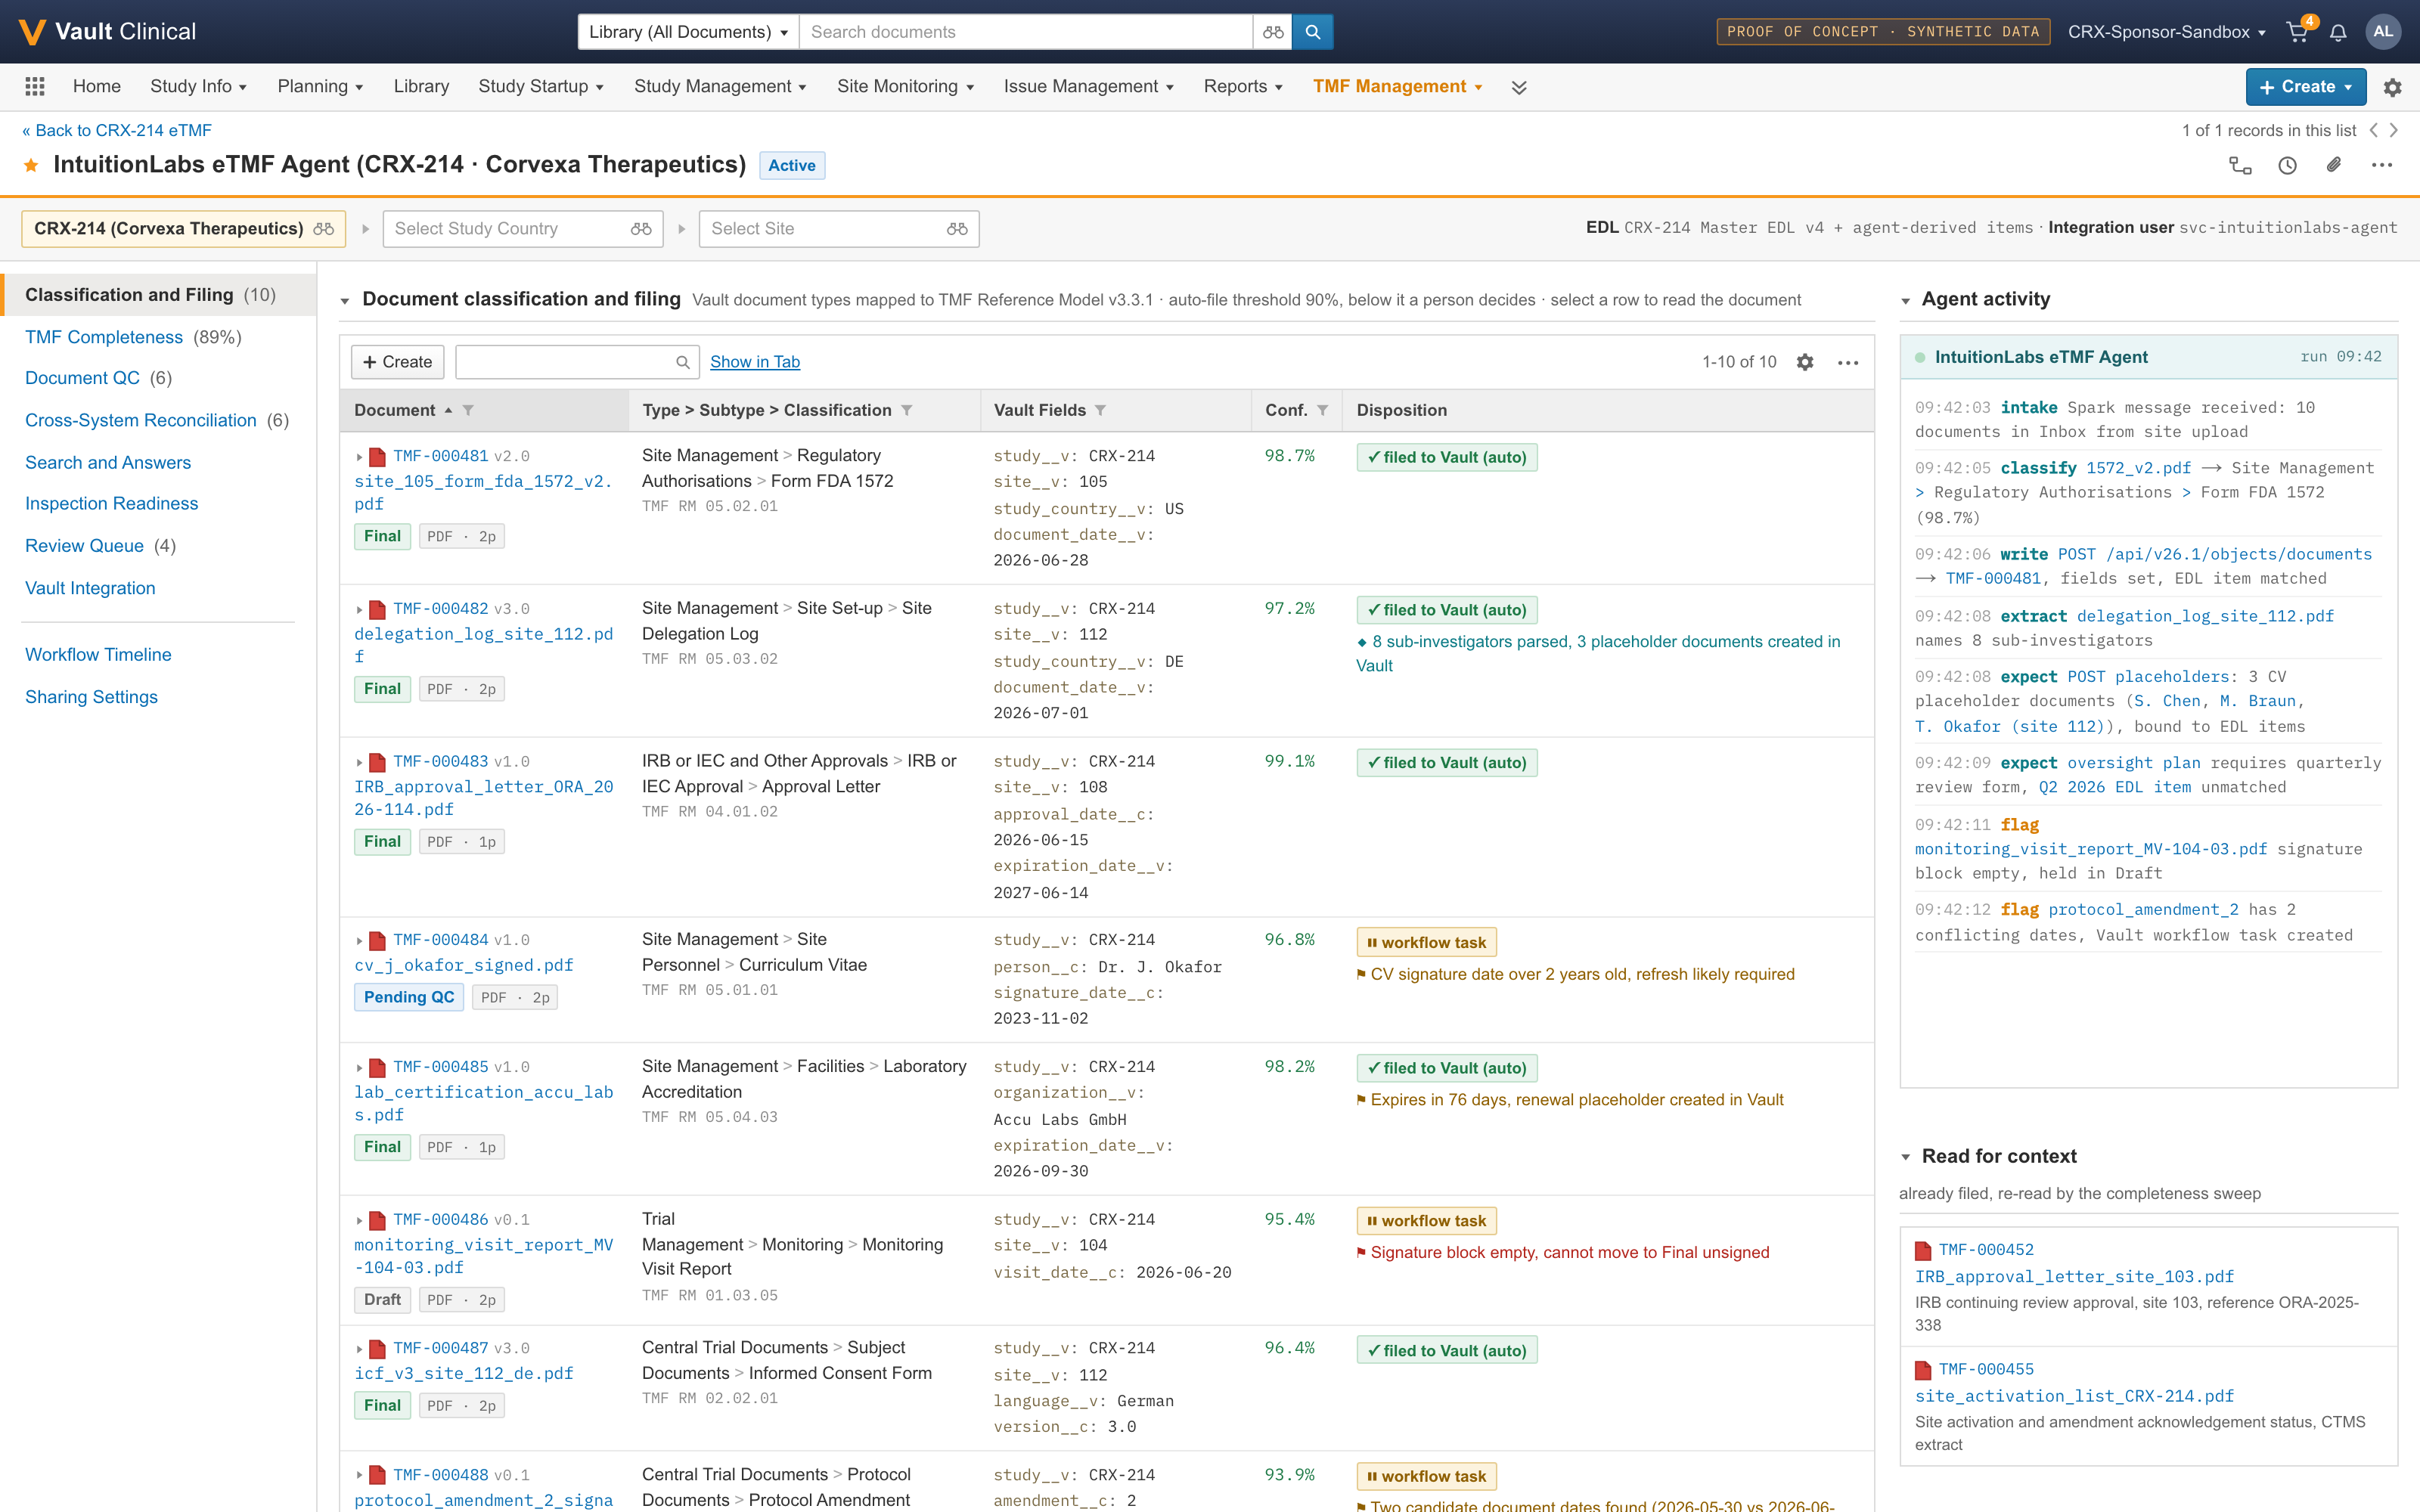Screen dimensions: 2420x1512
Task: Click the blue magnifier search button
Action: point(1312,32)
